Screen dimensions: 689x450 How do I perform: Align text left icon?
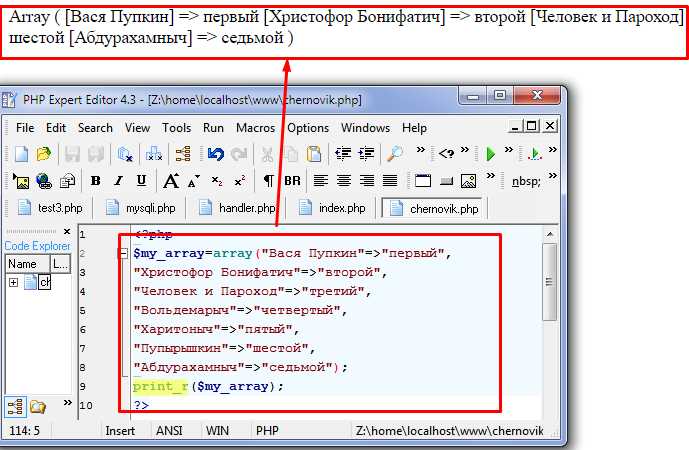(x=320, y=181)
